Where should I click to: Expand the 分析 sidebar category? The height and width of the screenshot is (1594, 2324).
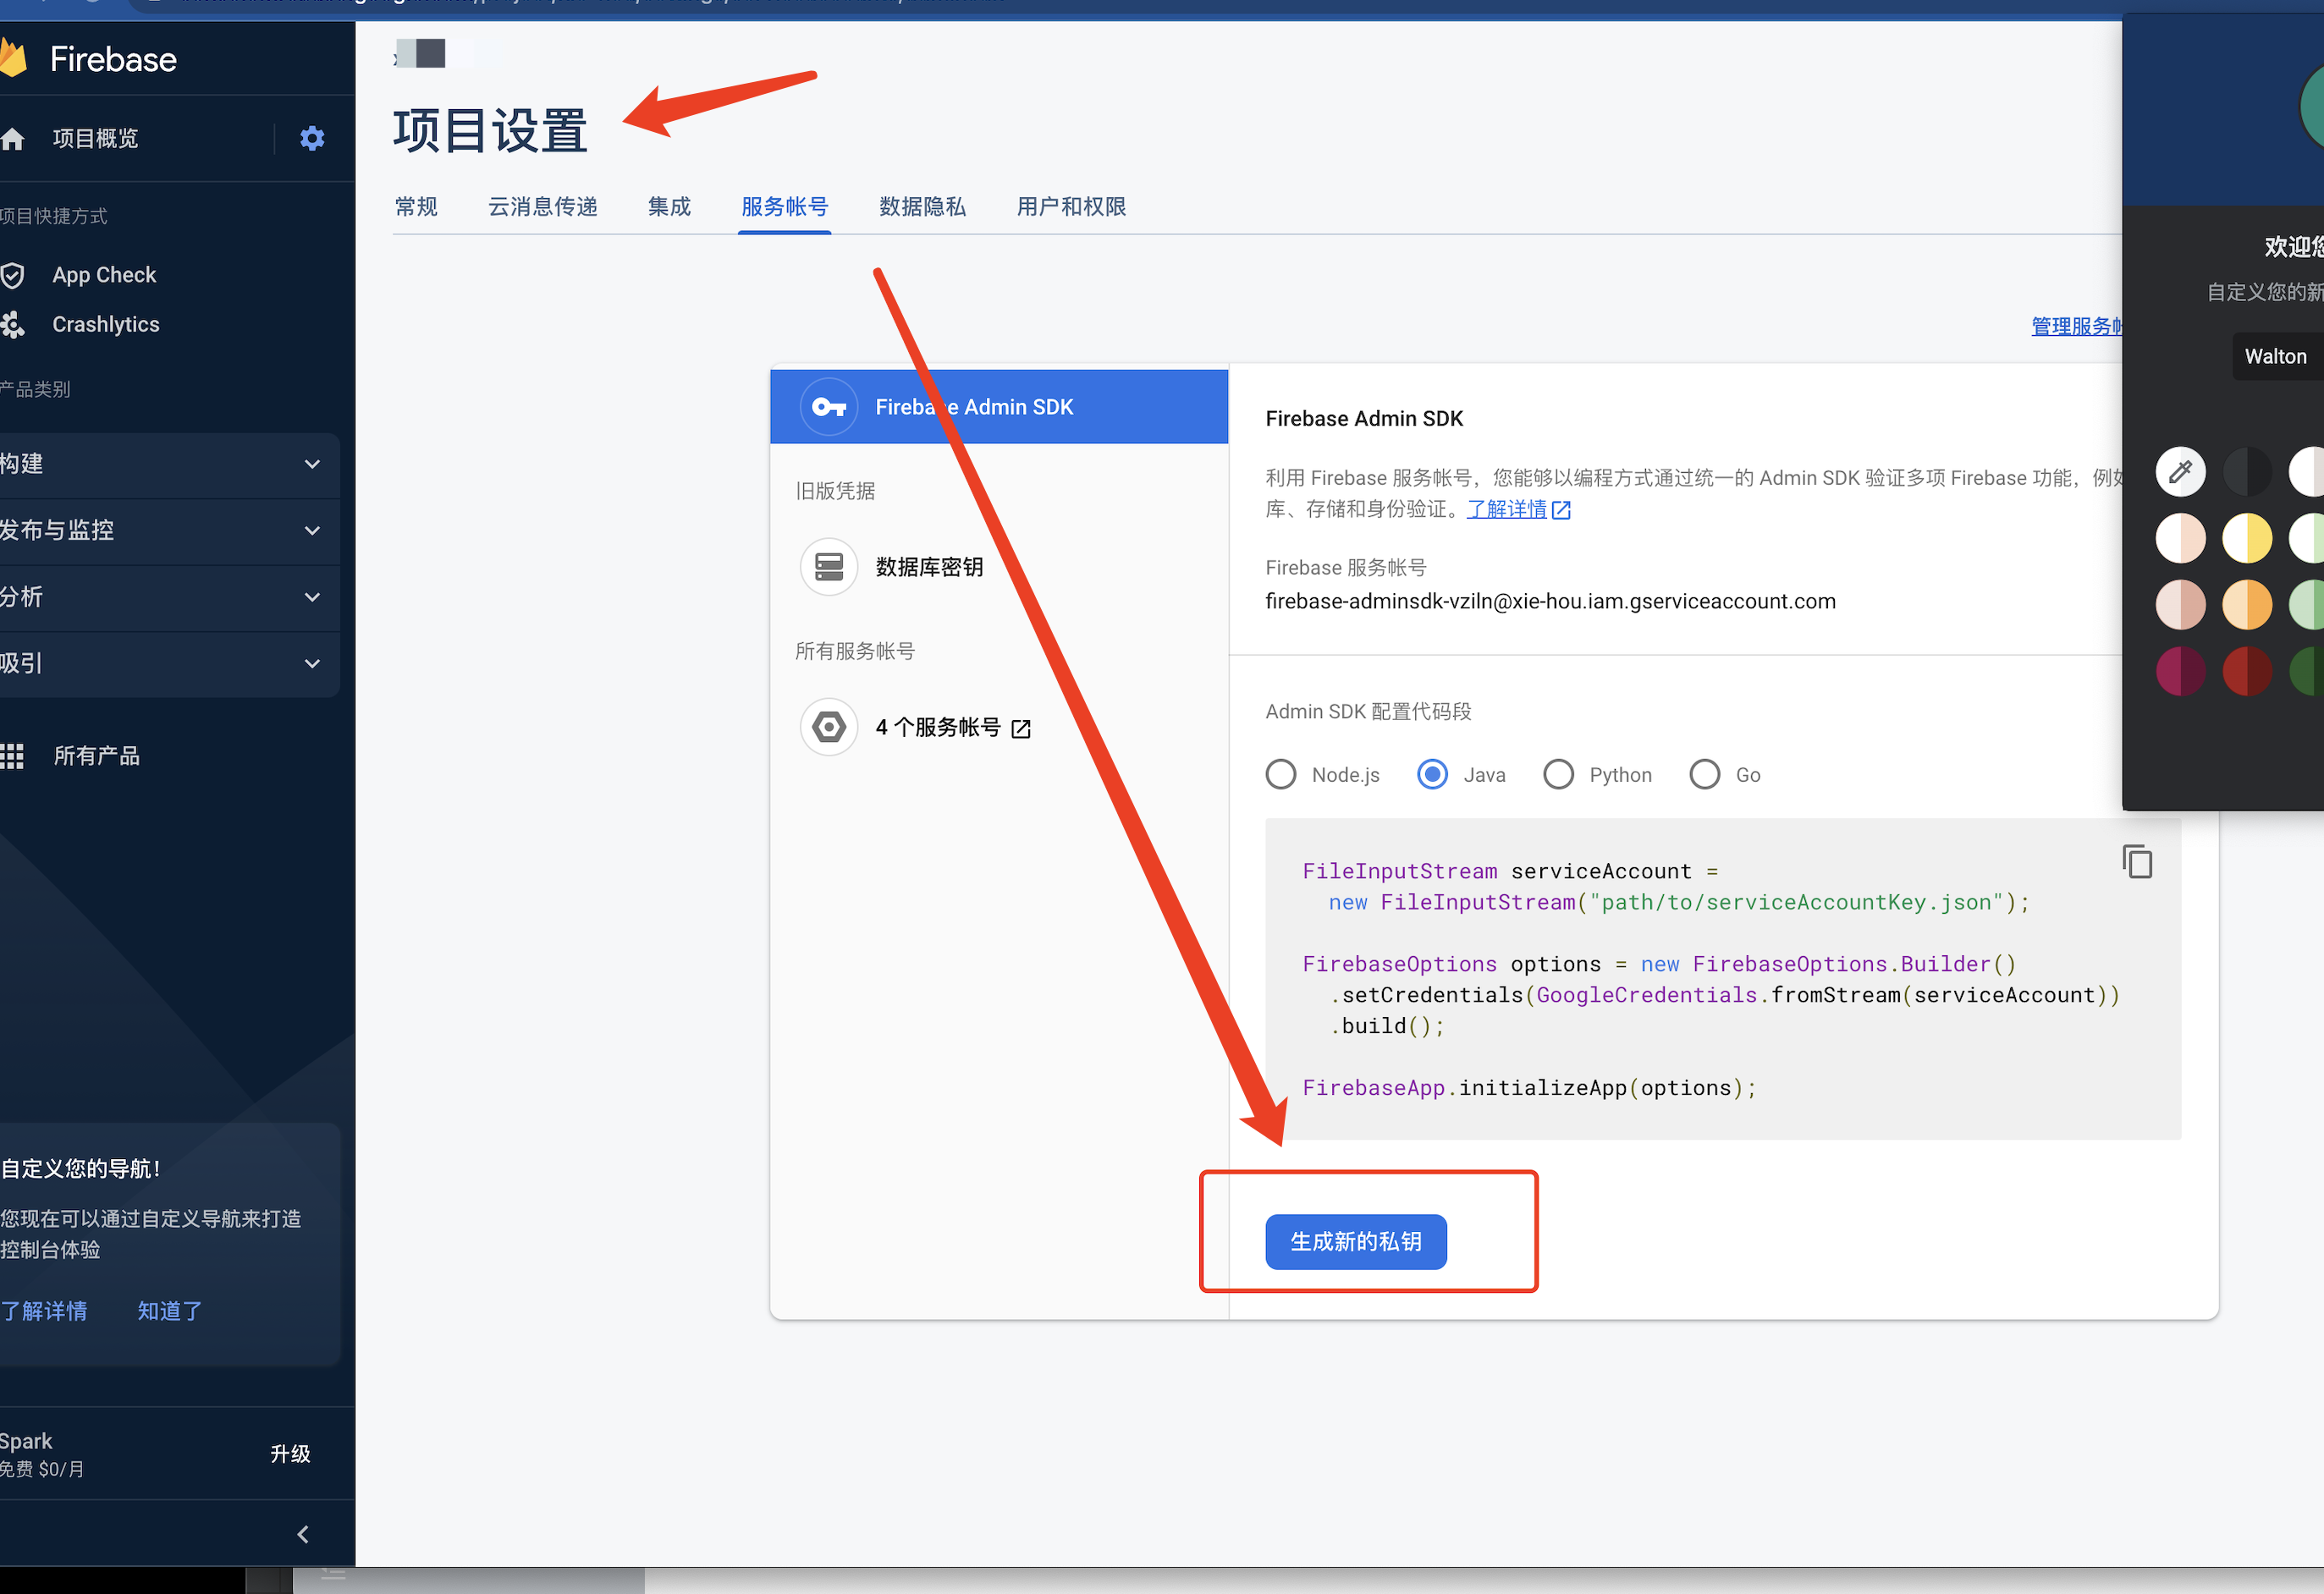pos(312,597)
